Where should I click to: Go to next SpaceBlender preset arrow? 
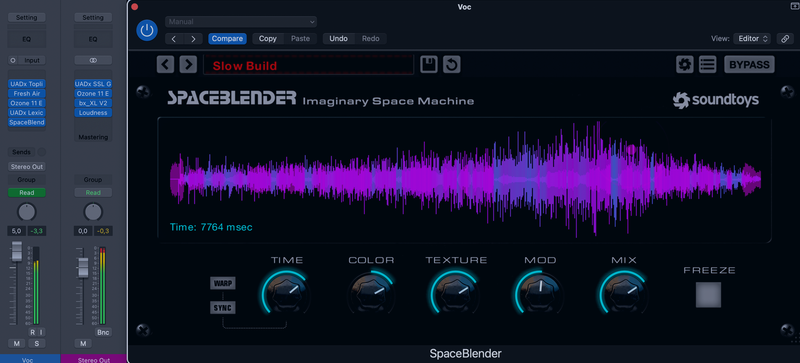188,65
